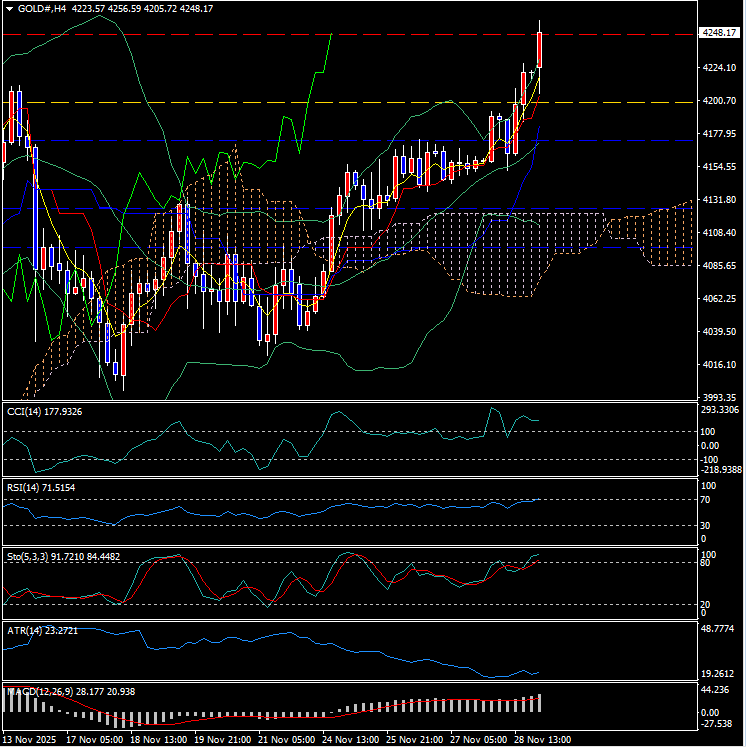Click the last MACD histogram bar
The height and width of the screenshot is (748, 746).
pyautogui.click(x=540, y=703)
